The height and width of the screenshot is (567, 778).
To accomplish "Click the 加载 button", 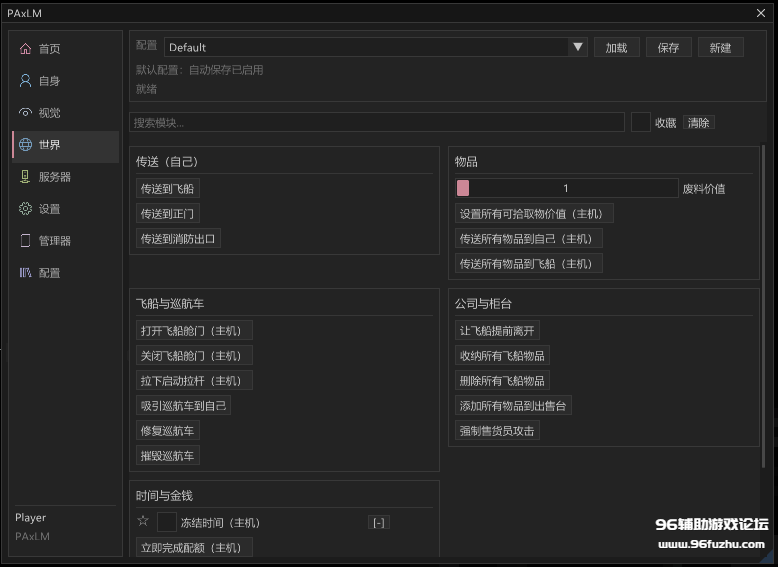I will 616,48.
